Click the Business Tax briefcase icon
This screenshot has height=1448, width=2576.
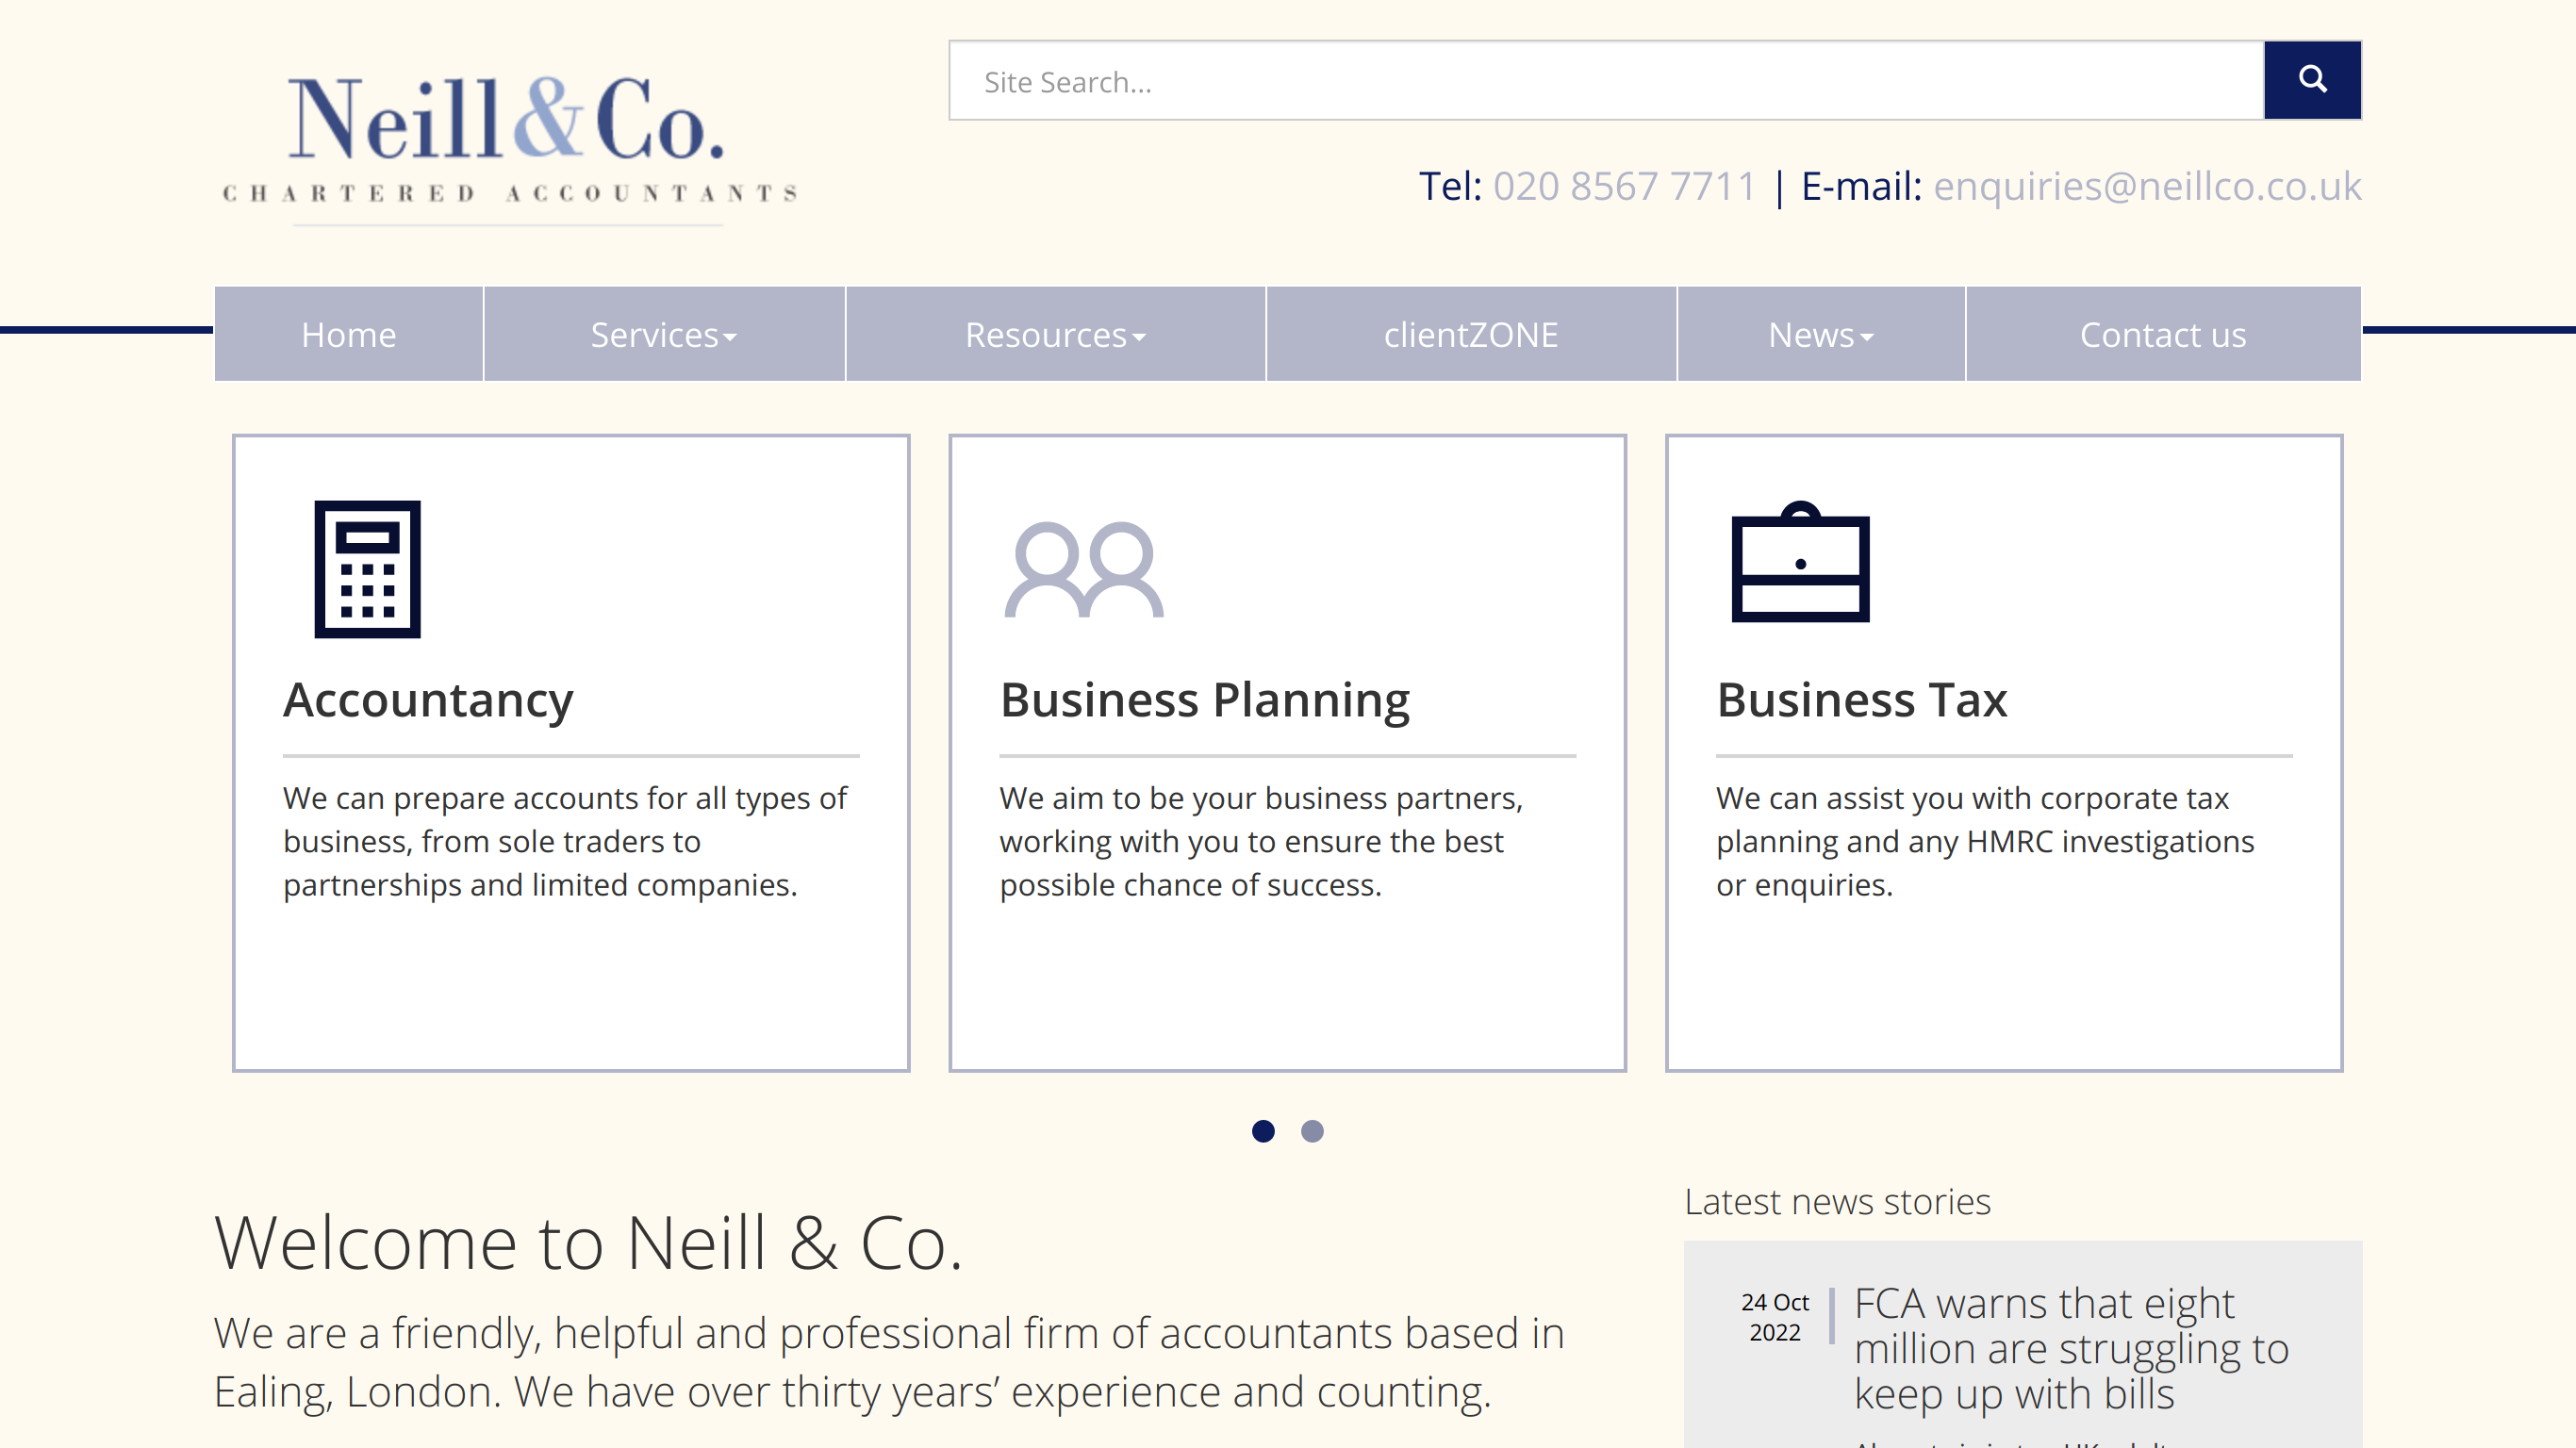(1800, 562)
